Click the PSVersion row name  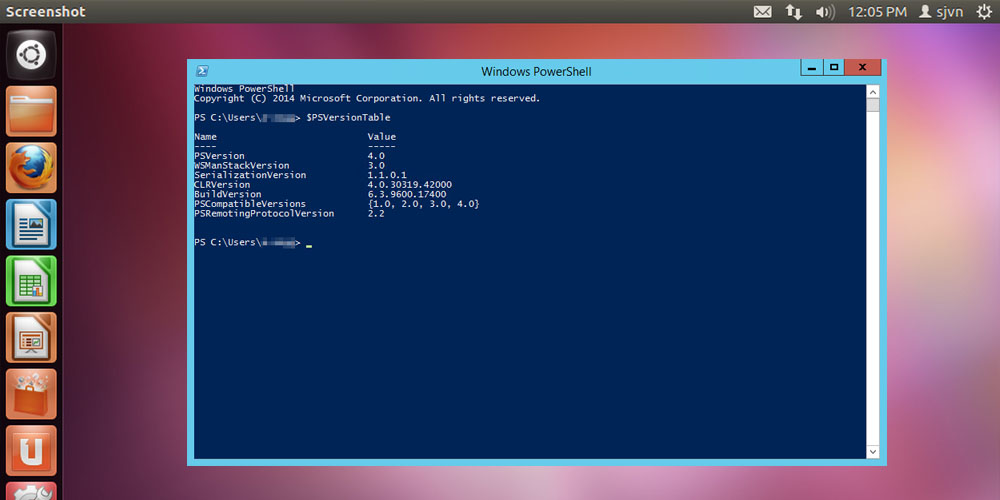pyautogui.click(x=219, y=156)
